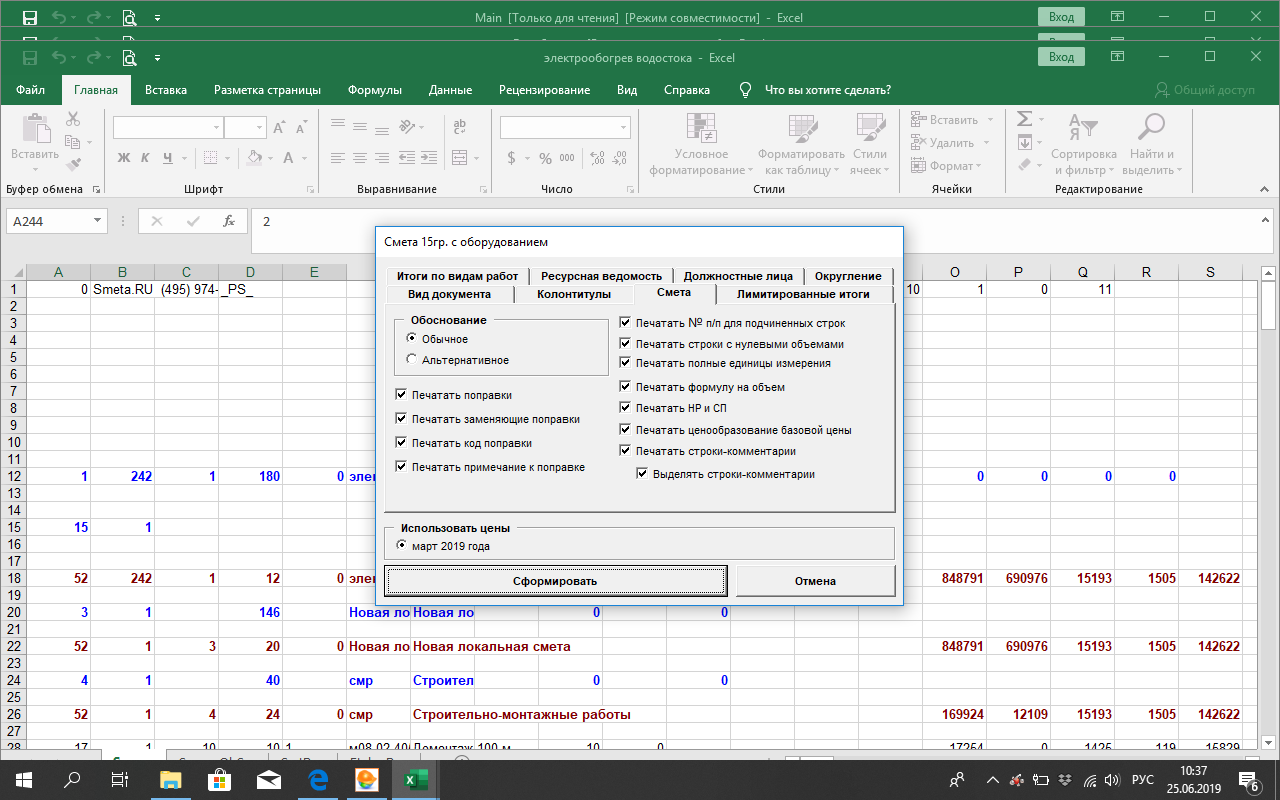This screenshot has height=800, width=1280.
Task: Open the Формулы ribbon tab
Action: point(375,90)
